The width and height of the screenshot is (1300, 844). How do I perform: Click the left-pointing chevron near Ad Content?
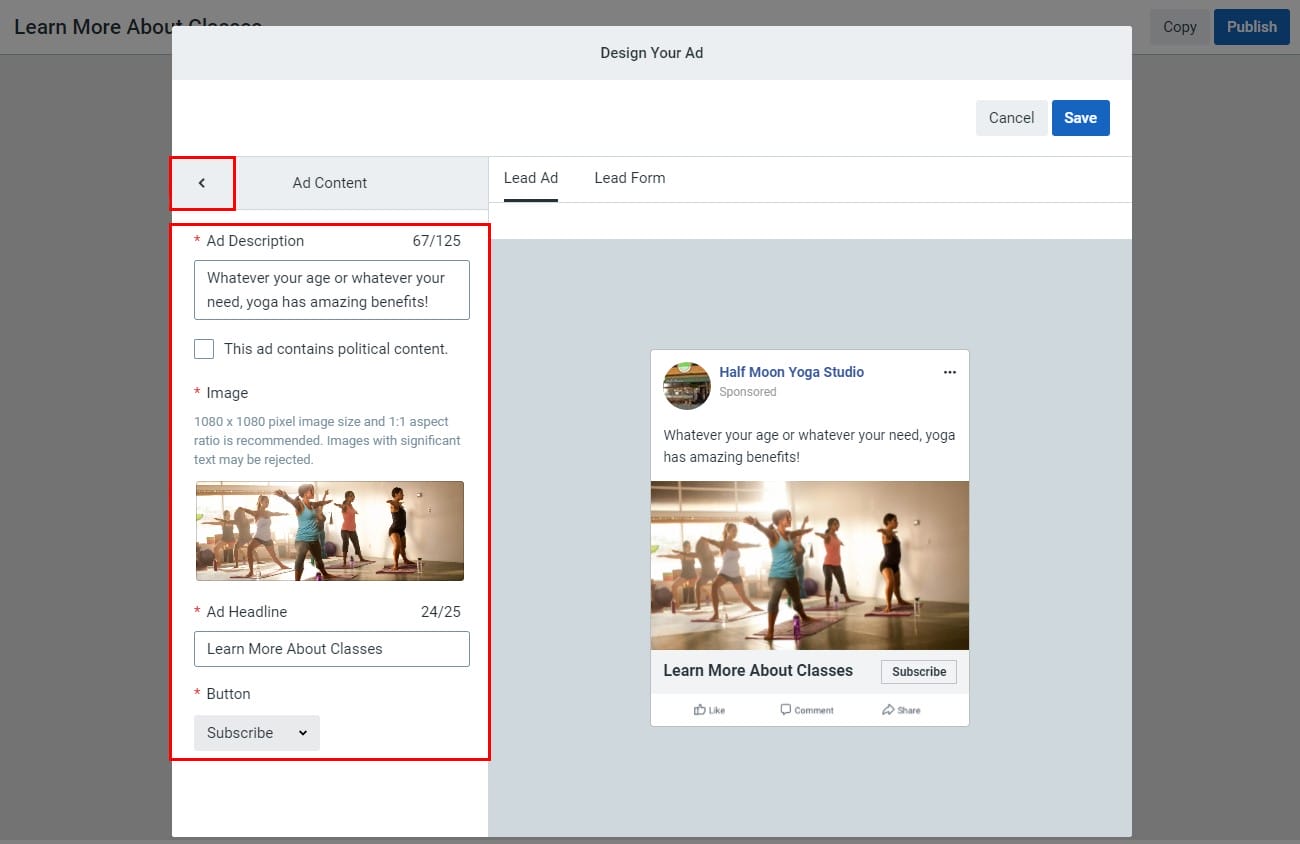point(203,183)
